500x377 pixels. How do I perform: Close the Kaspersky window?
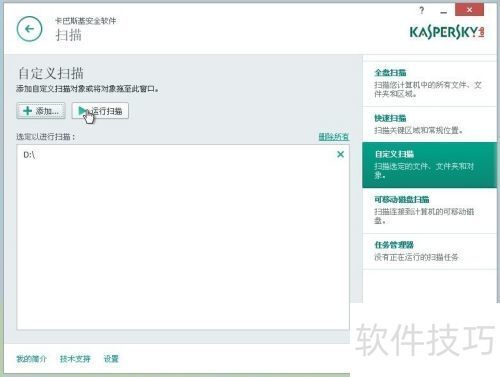click(x=469, y=10)
